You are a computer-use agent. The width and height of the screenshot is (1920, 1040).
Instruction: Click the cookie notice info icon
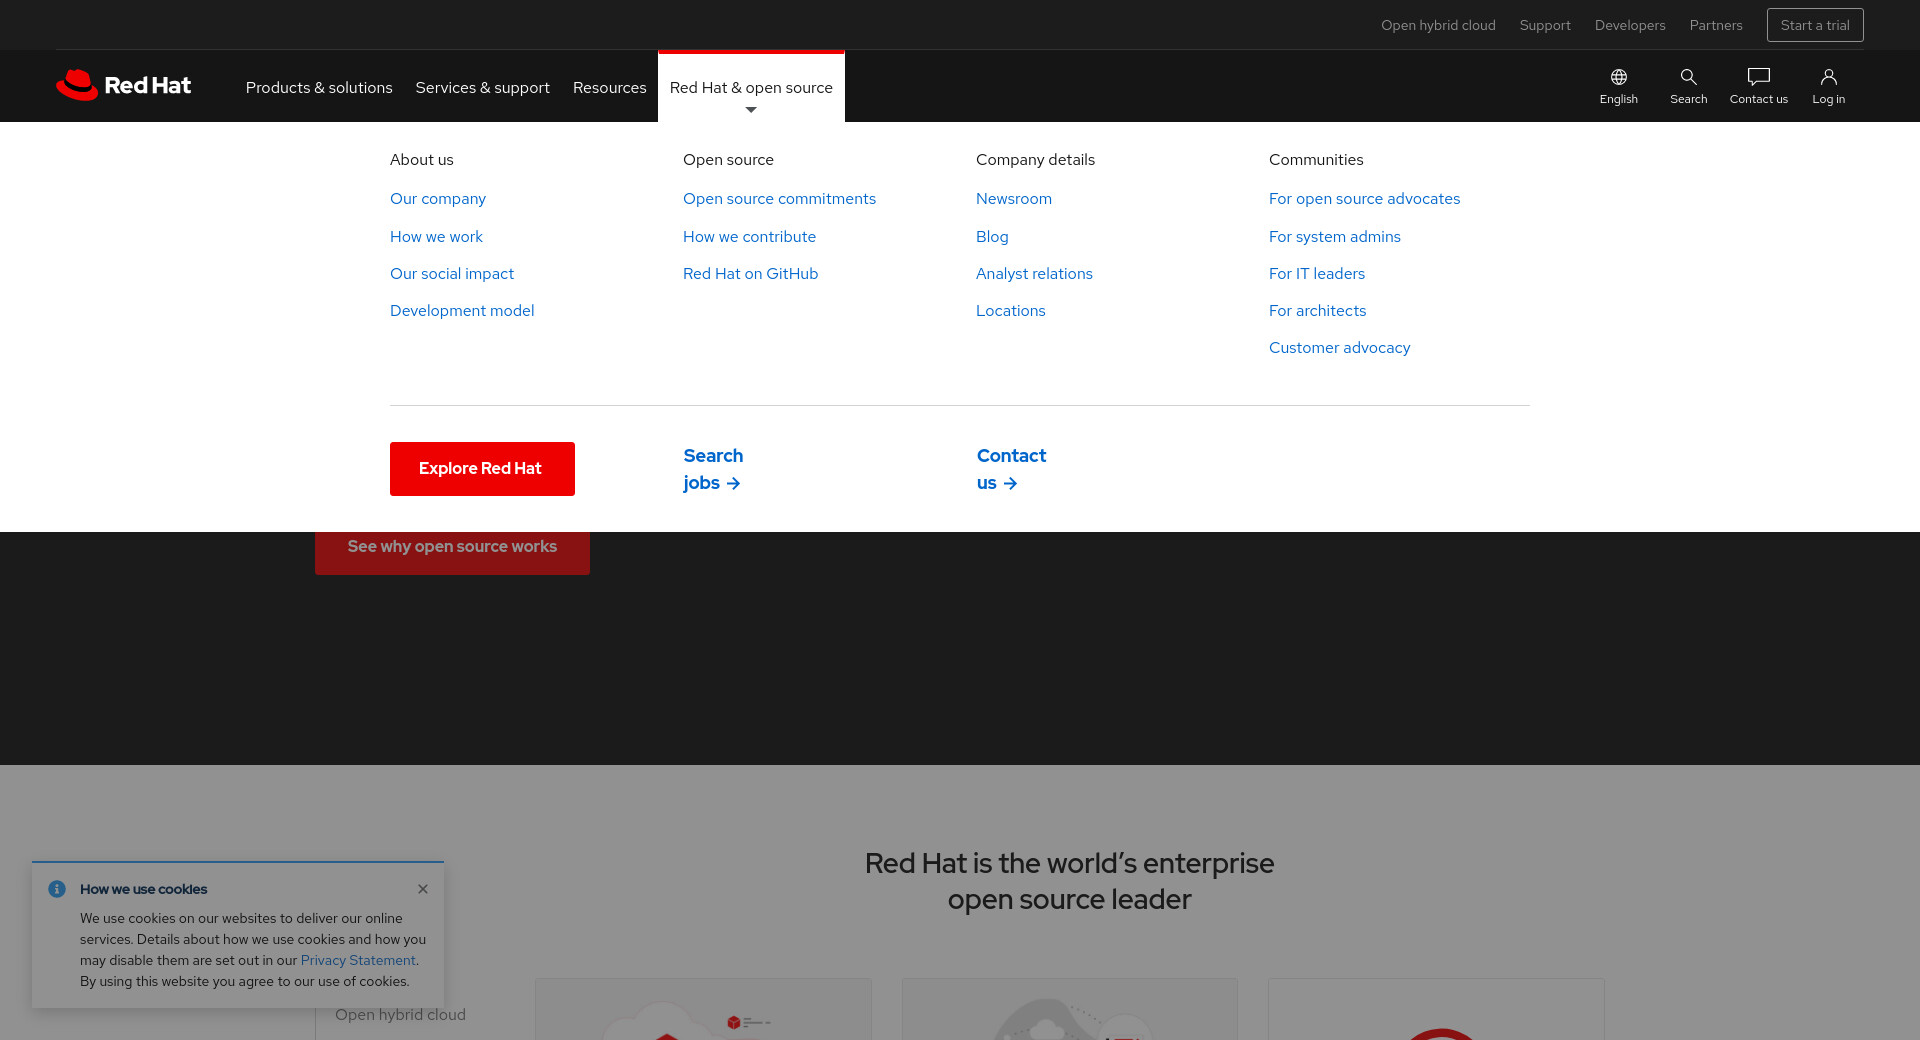point(57,889)
